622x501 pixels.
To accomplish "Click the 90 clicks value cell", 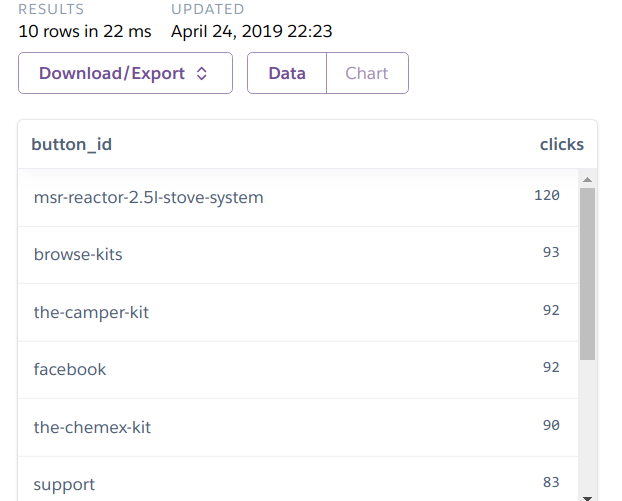I will pos(551,426).
